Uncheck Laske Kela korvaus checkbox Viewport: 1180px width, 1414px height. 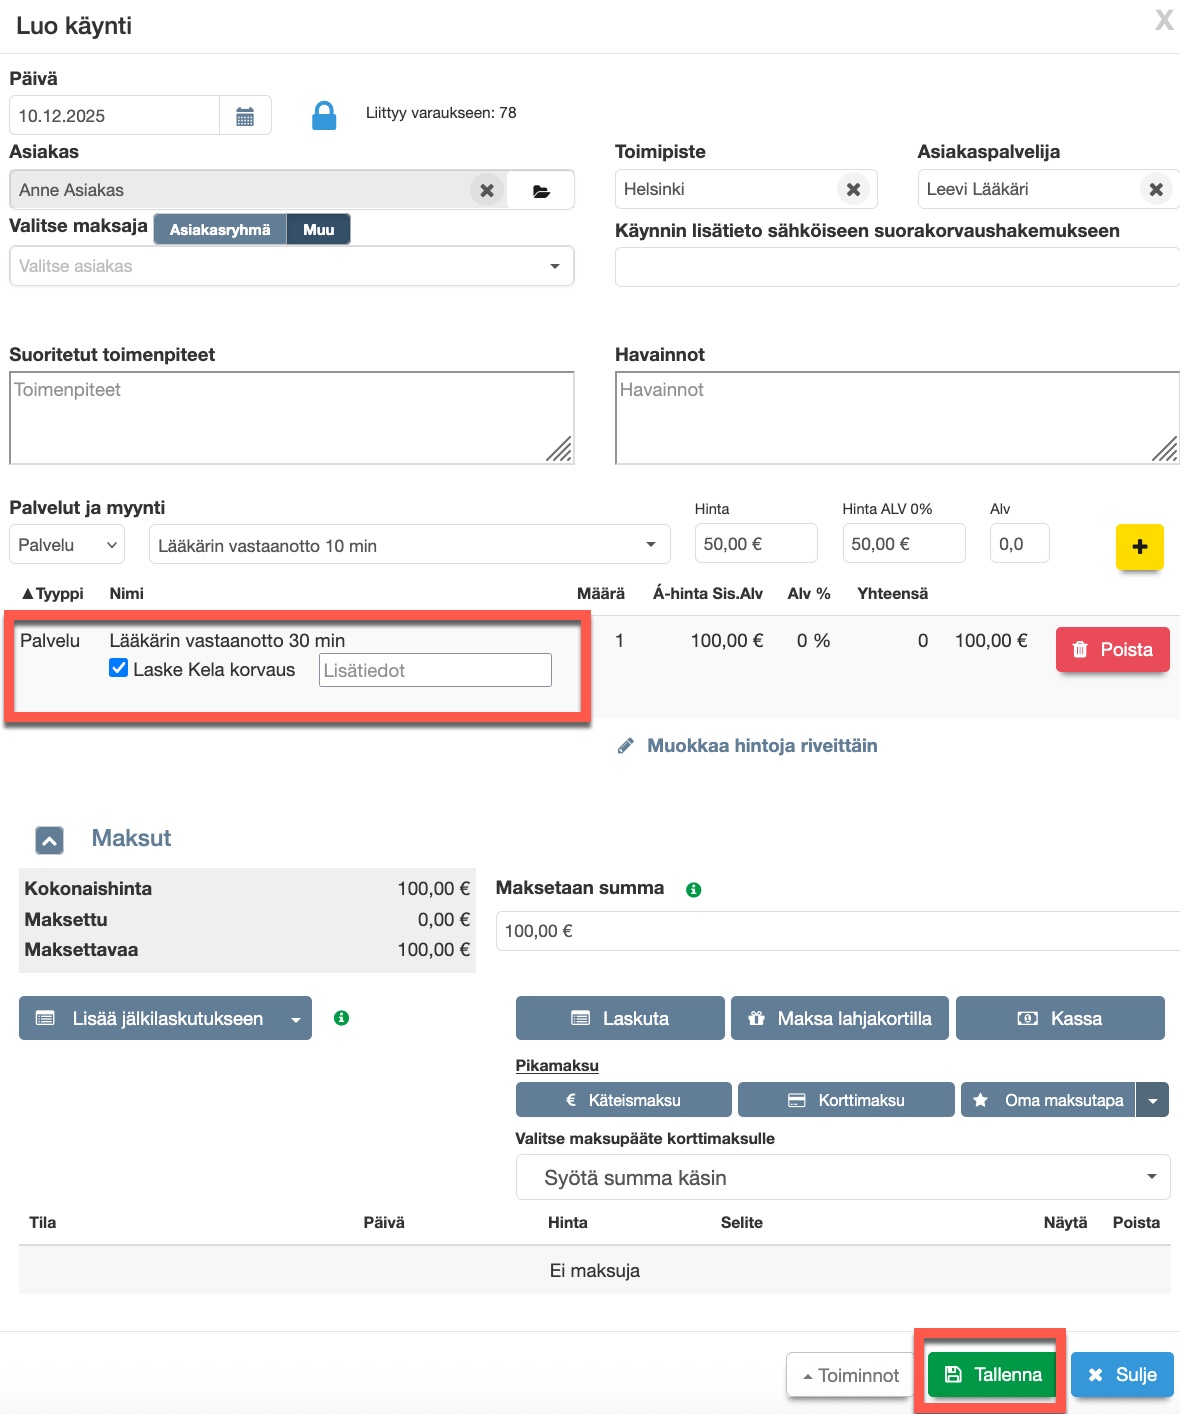tap(119, 669)
